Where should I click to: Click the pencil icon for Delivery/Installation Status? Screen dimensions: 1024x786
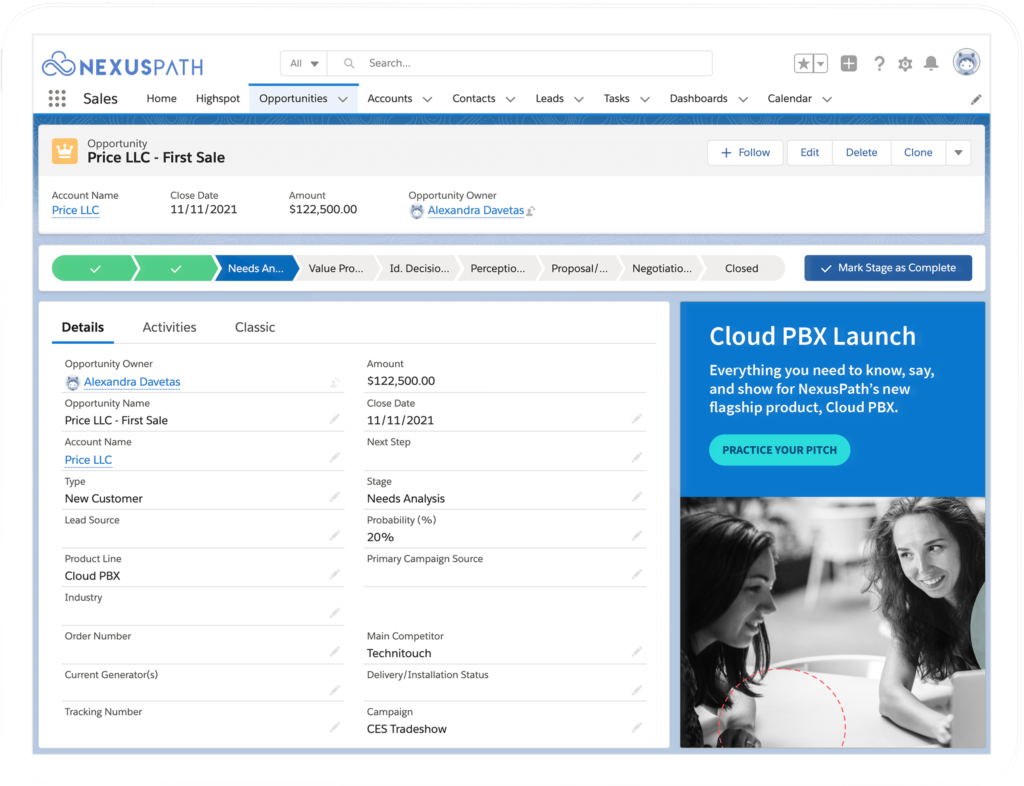637,689
